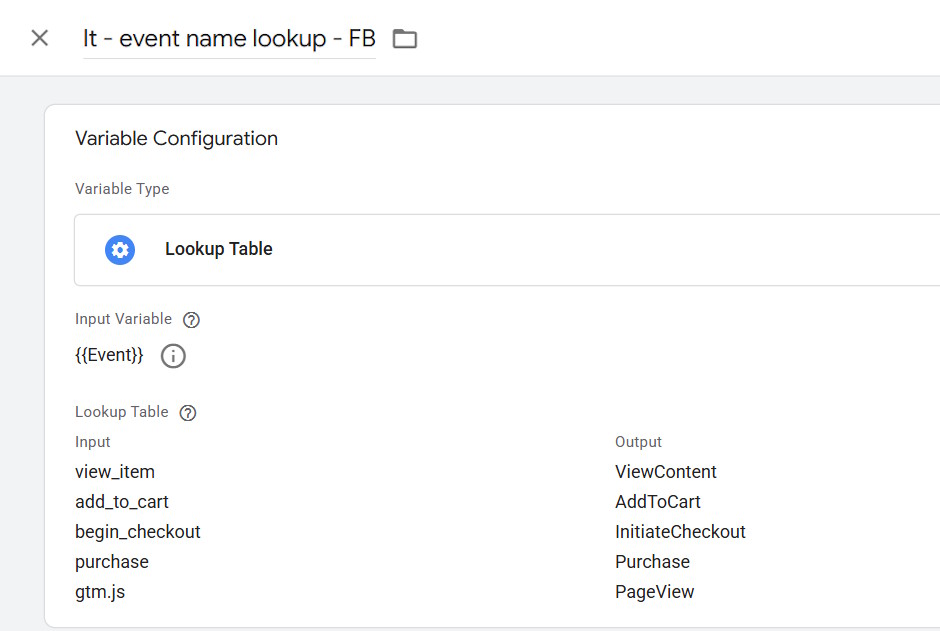Open help icon next to Lookup Table label
The width and height of the screenshot is (940, 631).
(188, 413)
